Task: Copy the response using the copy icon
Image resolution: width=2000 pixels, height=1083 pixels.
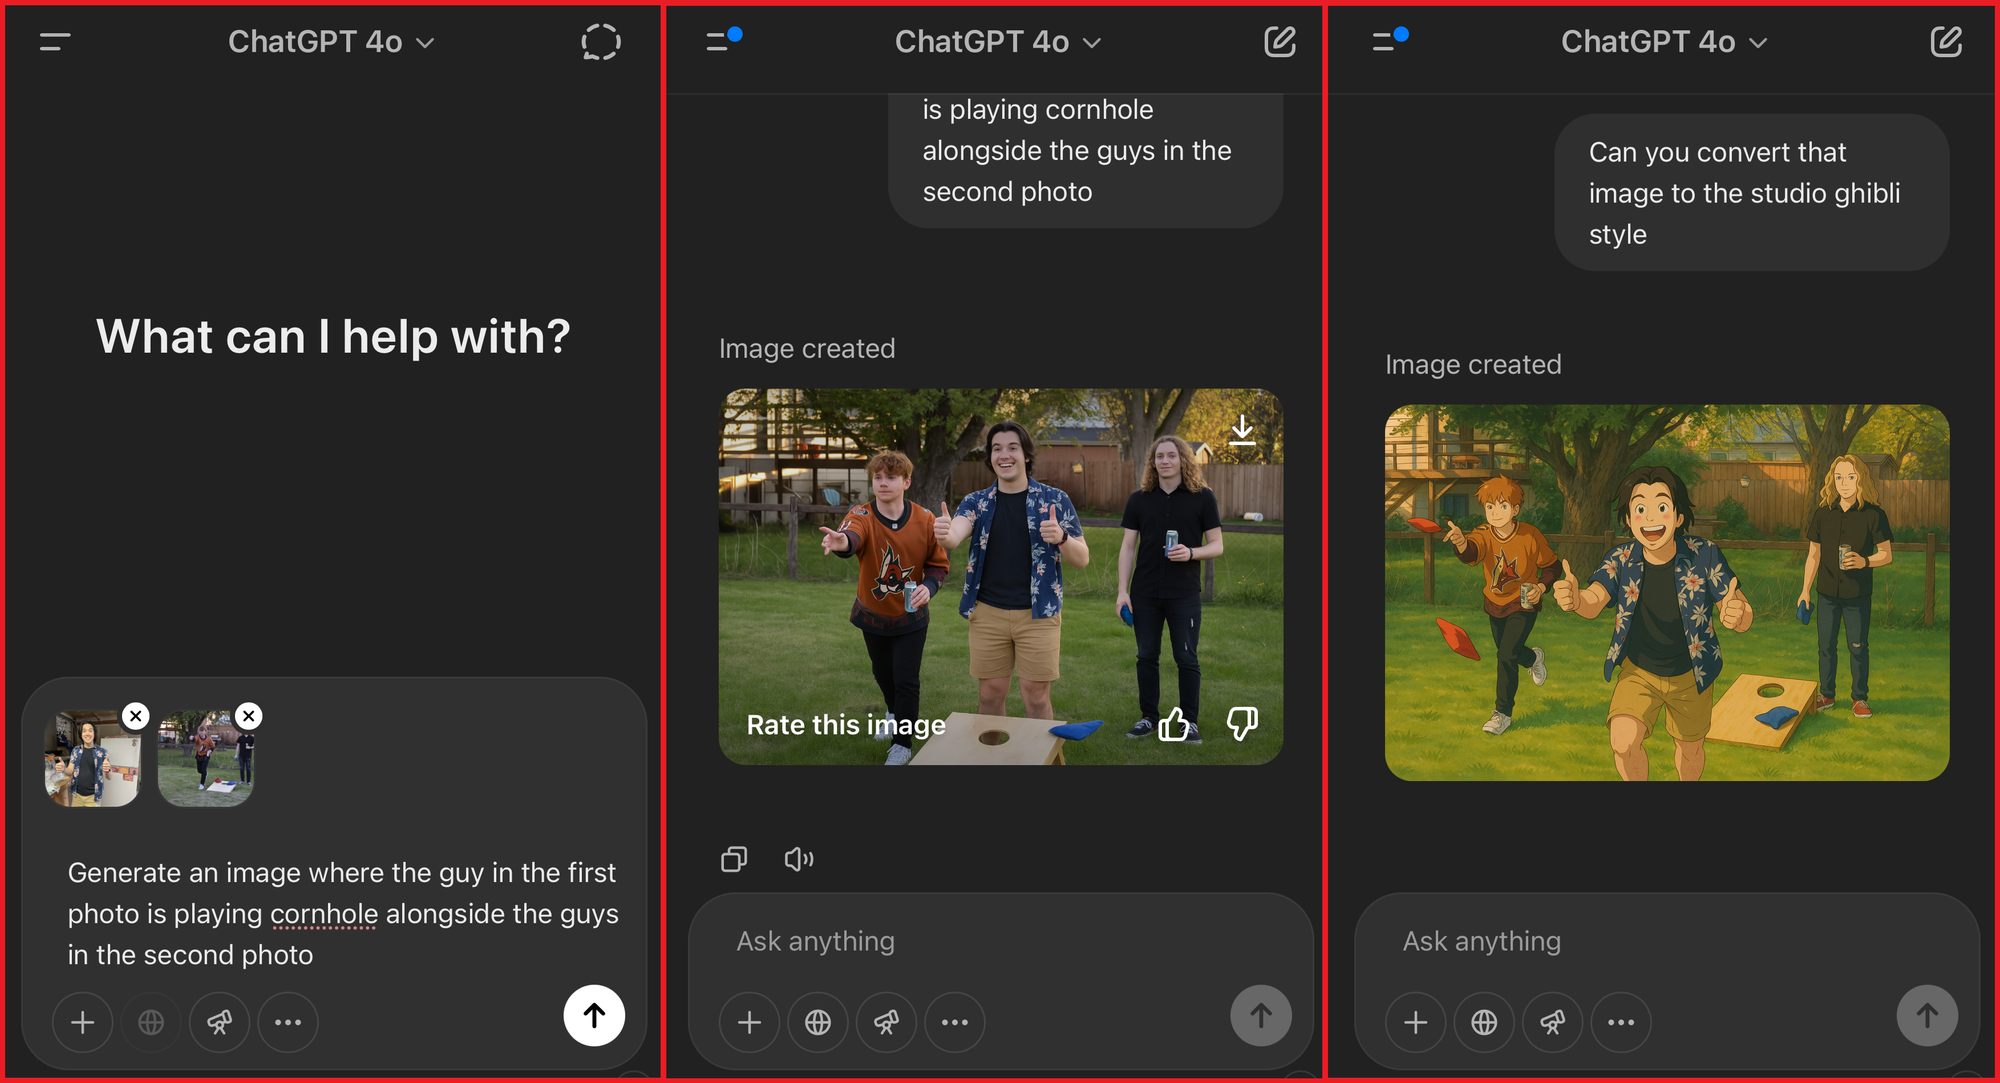Action: pyautogui.click(x=734, y=858)
